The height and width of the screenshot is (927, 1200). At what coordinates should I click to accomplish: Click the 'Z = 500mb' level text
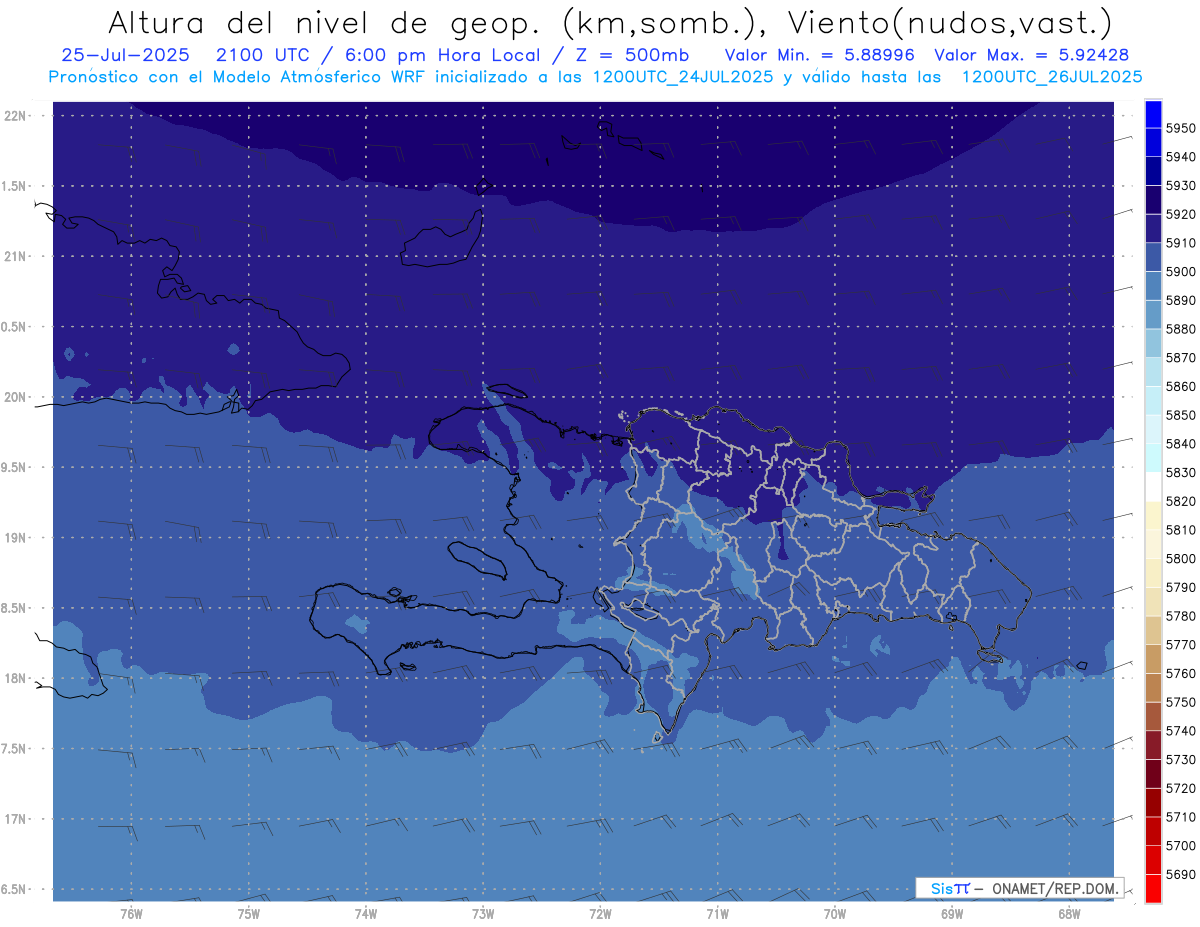(x=634, y=55)
